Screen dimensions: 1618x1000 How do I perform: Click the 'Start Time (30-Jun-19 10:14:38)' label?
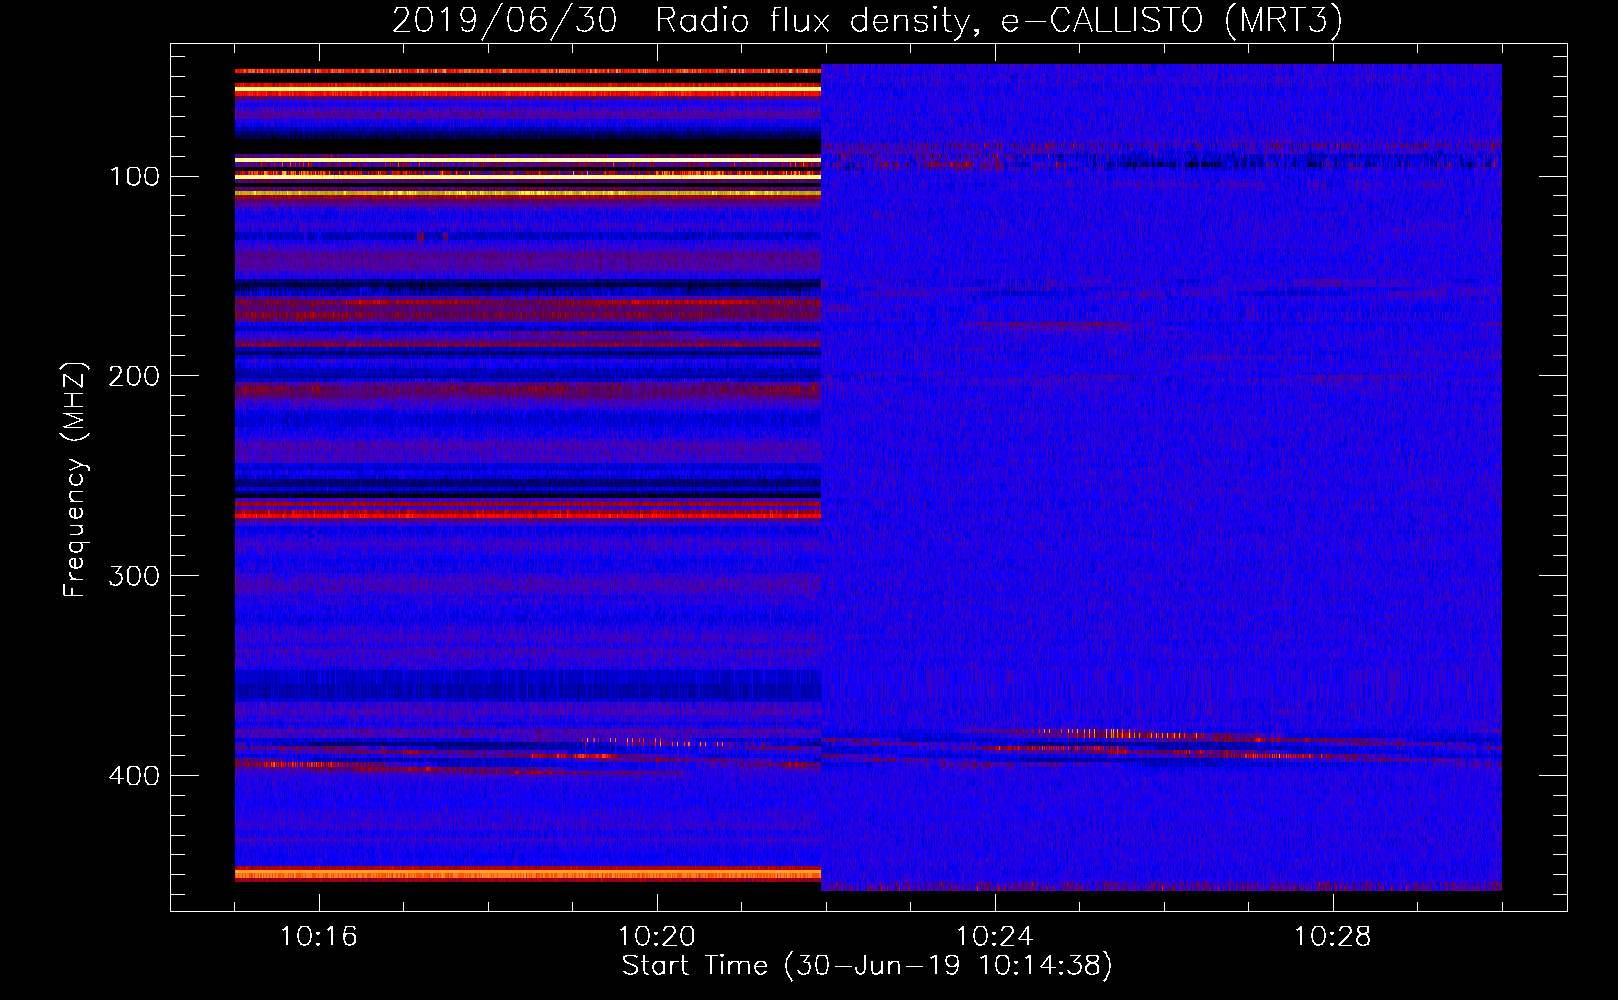click(x=867, y=966)
